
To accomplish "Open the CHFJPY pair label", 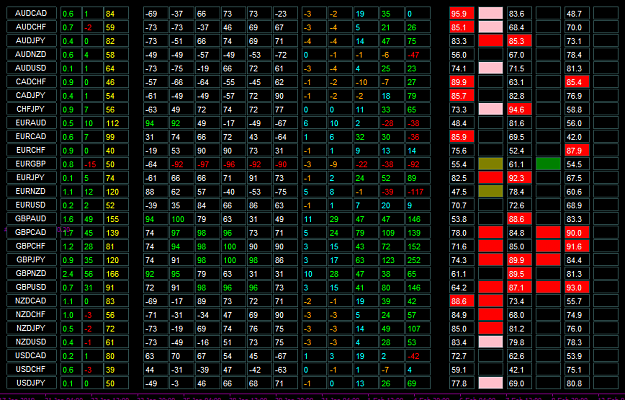I will 31,109.
